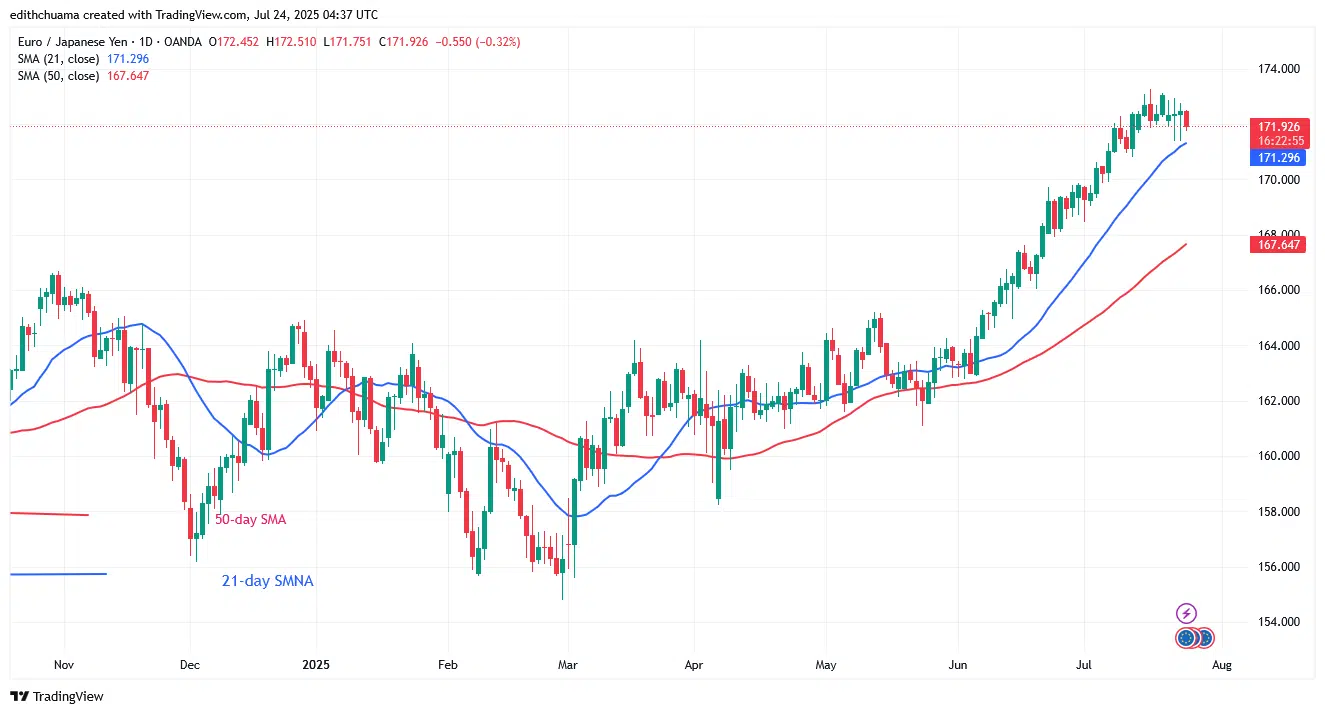
Task: Click the short blue line beside 21-day SMNA label
Action: [x=57, y=574]
